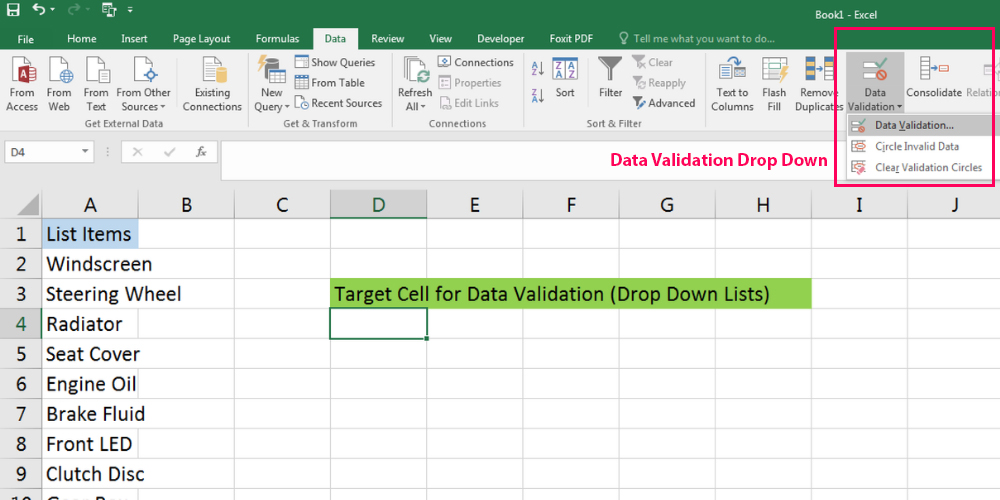This screenshot has height=500, width=1000.
Task: Click the From Access icon
Action: 22,74
